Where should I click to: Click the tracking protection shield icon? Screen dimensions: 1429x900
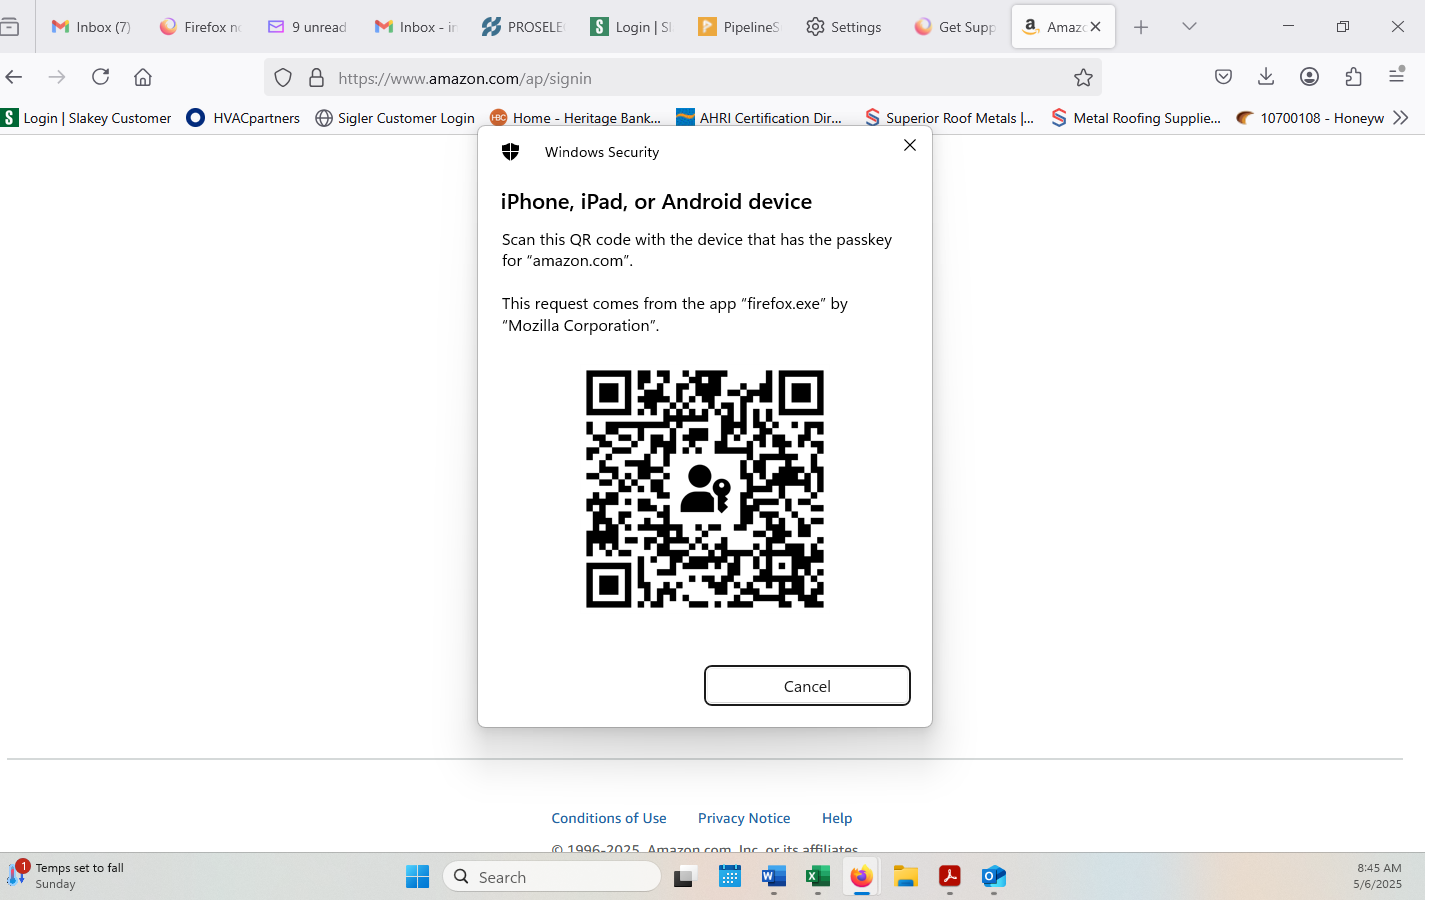pos(283,78)
